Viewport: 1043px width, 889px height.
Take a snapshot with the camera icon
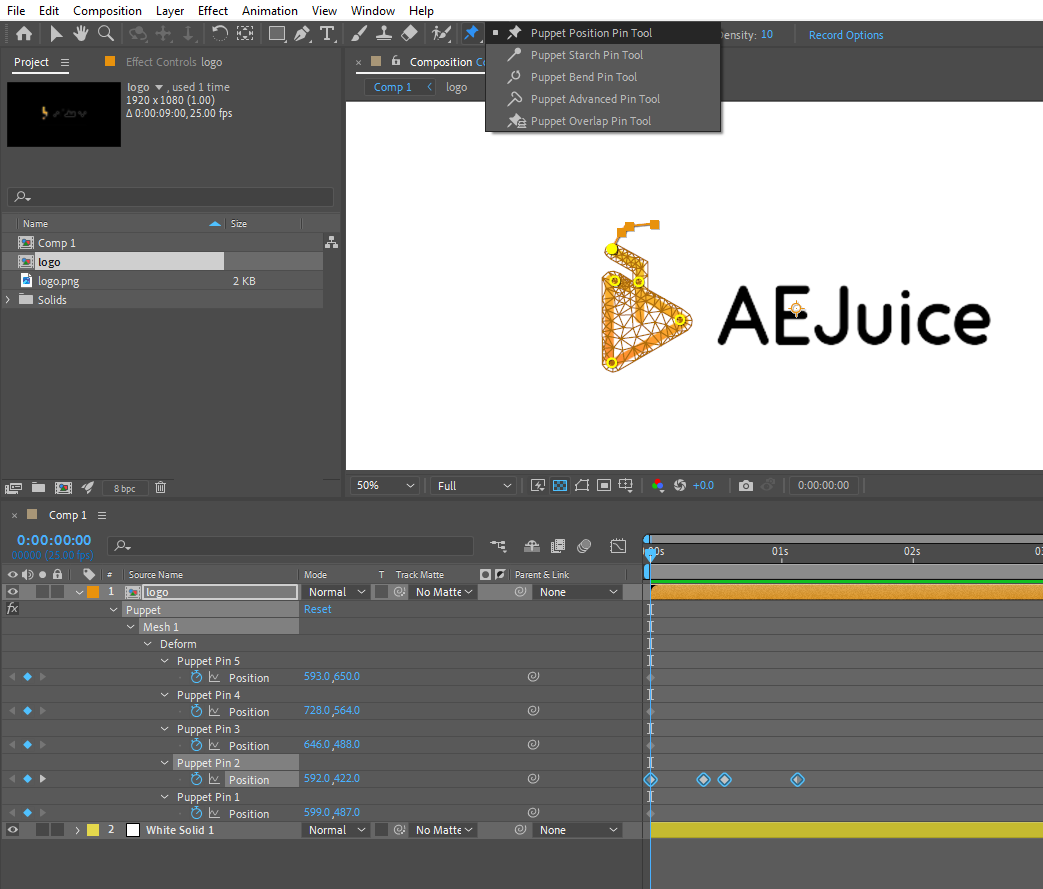click(x=746, y=485)
